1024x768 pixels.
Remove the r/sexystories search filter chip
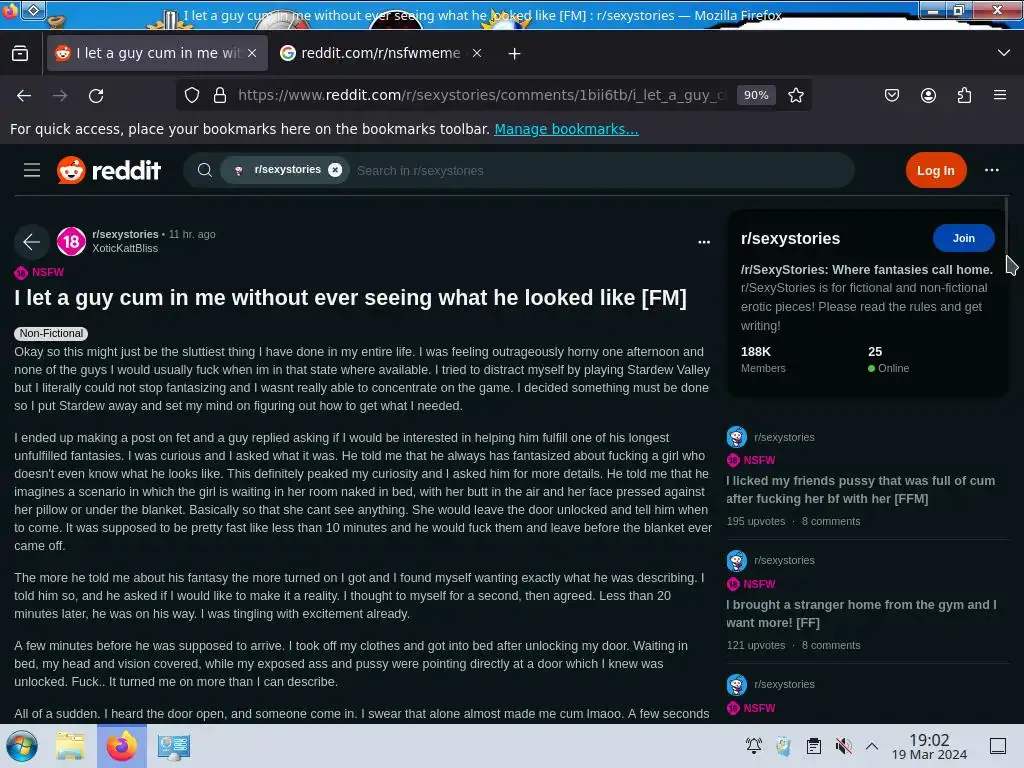[335, 170]
